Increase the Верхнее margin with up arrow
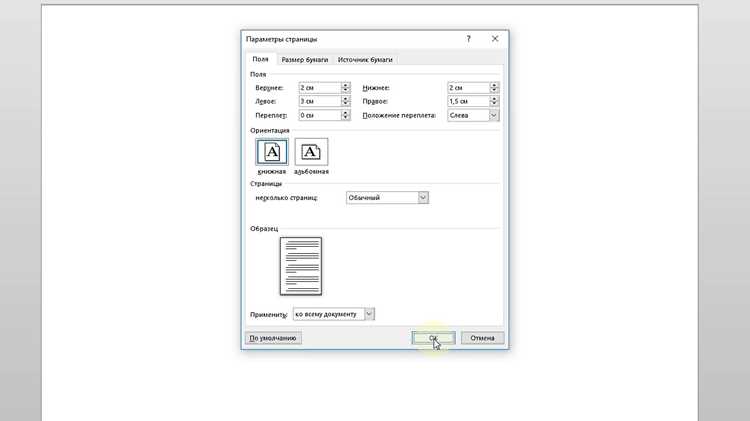 (345, 85)
